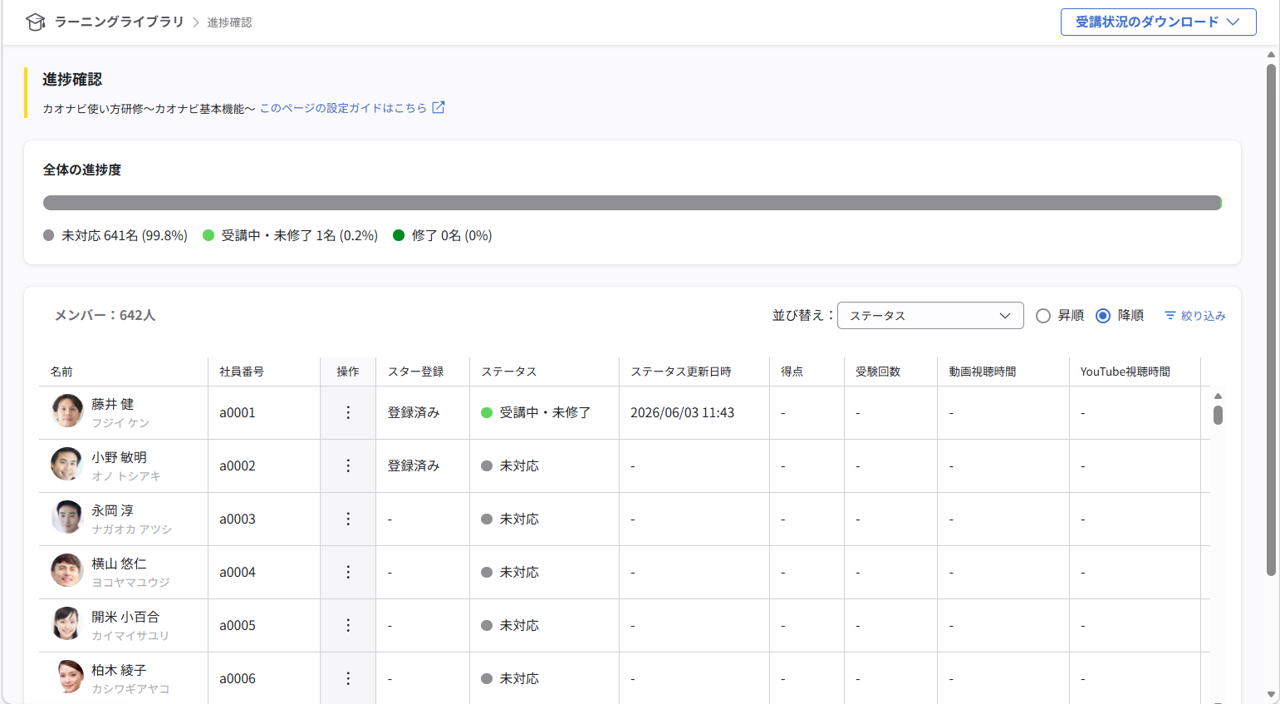1280x704 pixels.
Task: Click the 社員番号 column header
Action: (x=242, y=372)
